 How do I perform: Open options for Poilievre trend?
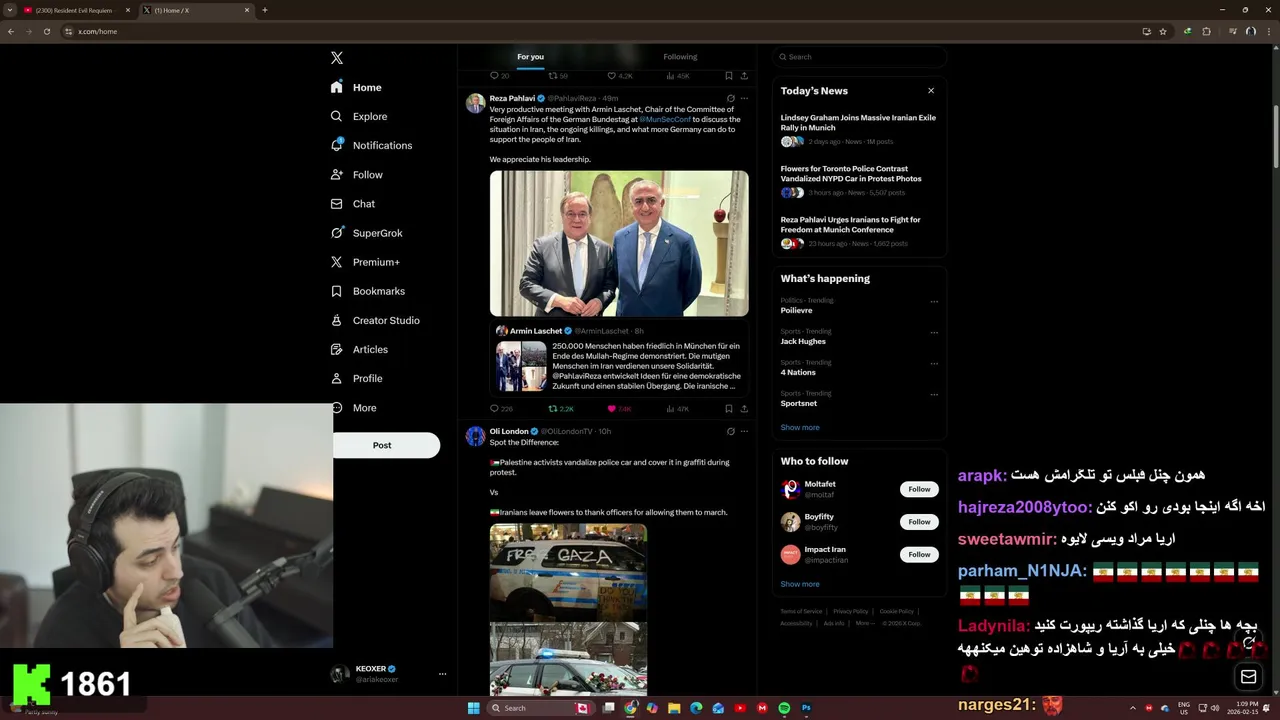coord(934,301)
